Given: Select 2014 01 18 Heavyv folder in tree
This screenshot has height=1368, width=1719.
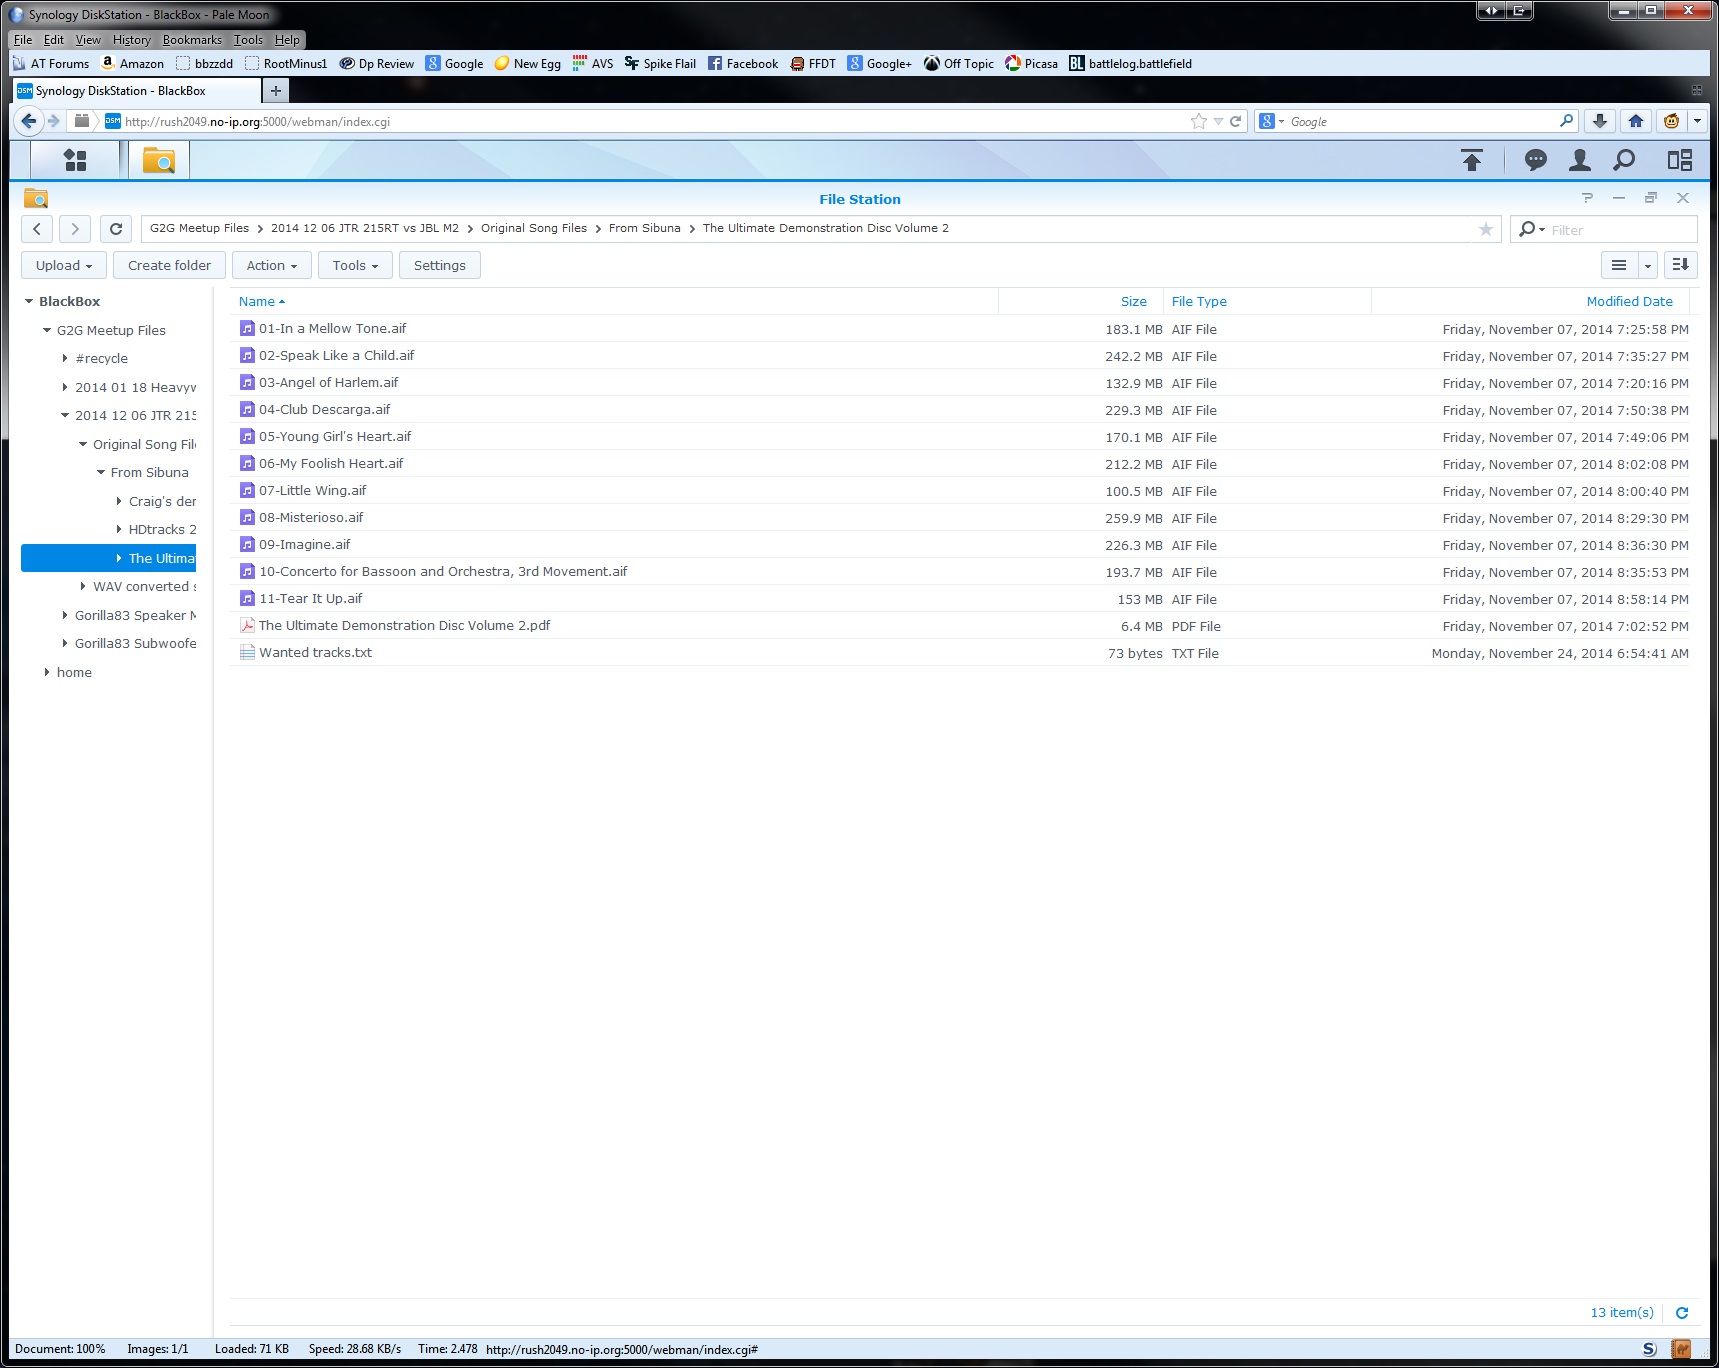Looking at the screenshot, I should (135, 387).
